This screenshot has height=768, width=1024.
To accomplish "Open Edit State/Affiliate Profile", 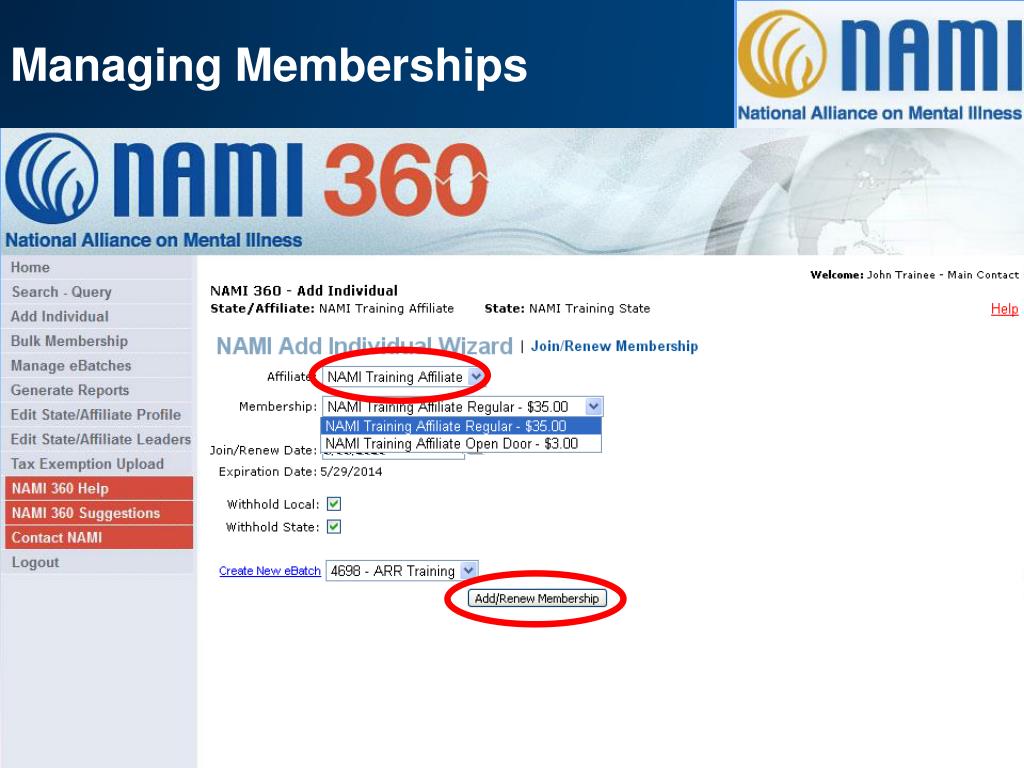I will pyautogui.click(x=95, y=415).
